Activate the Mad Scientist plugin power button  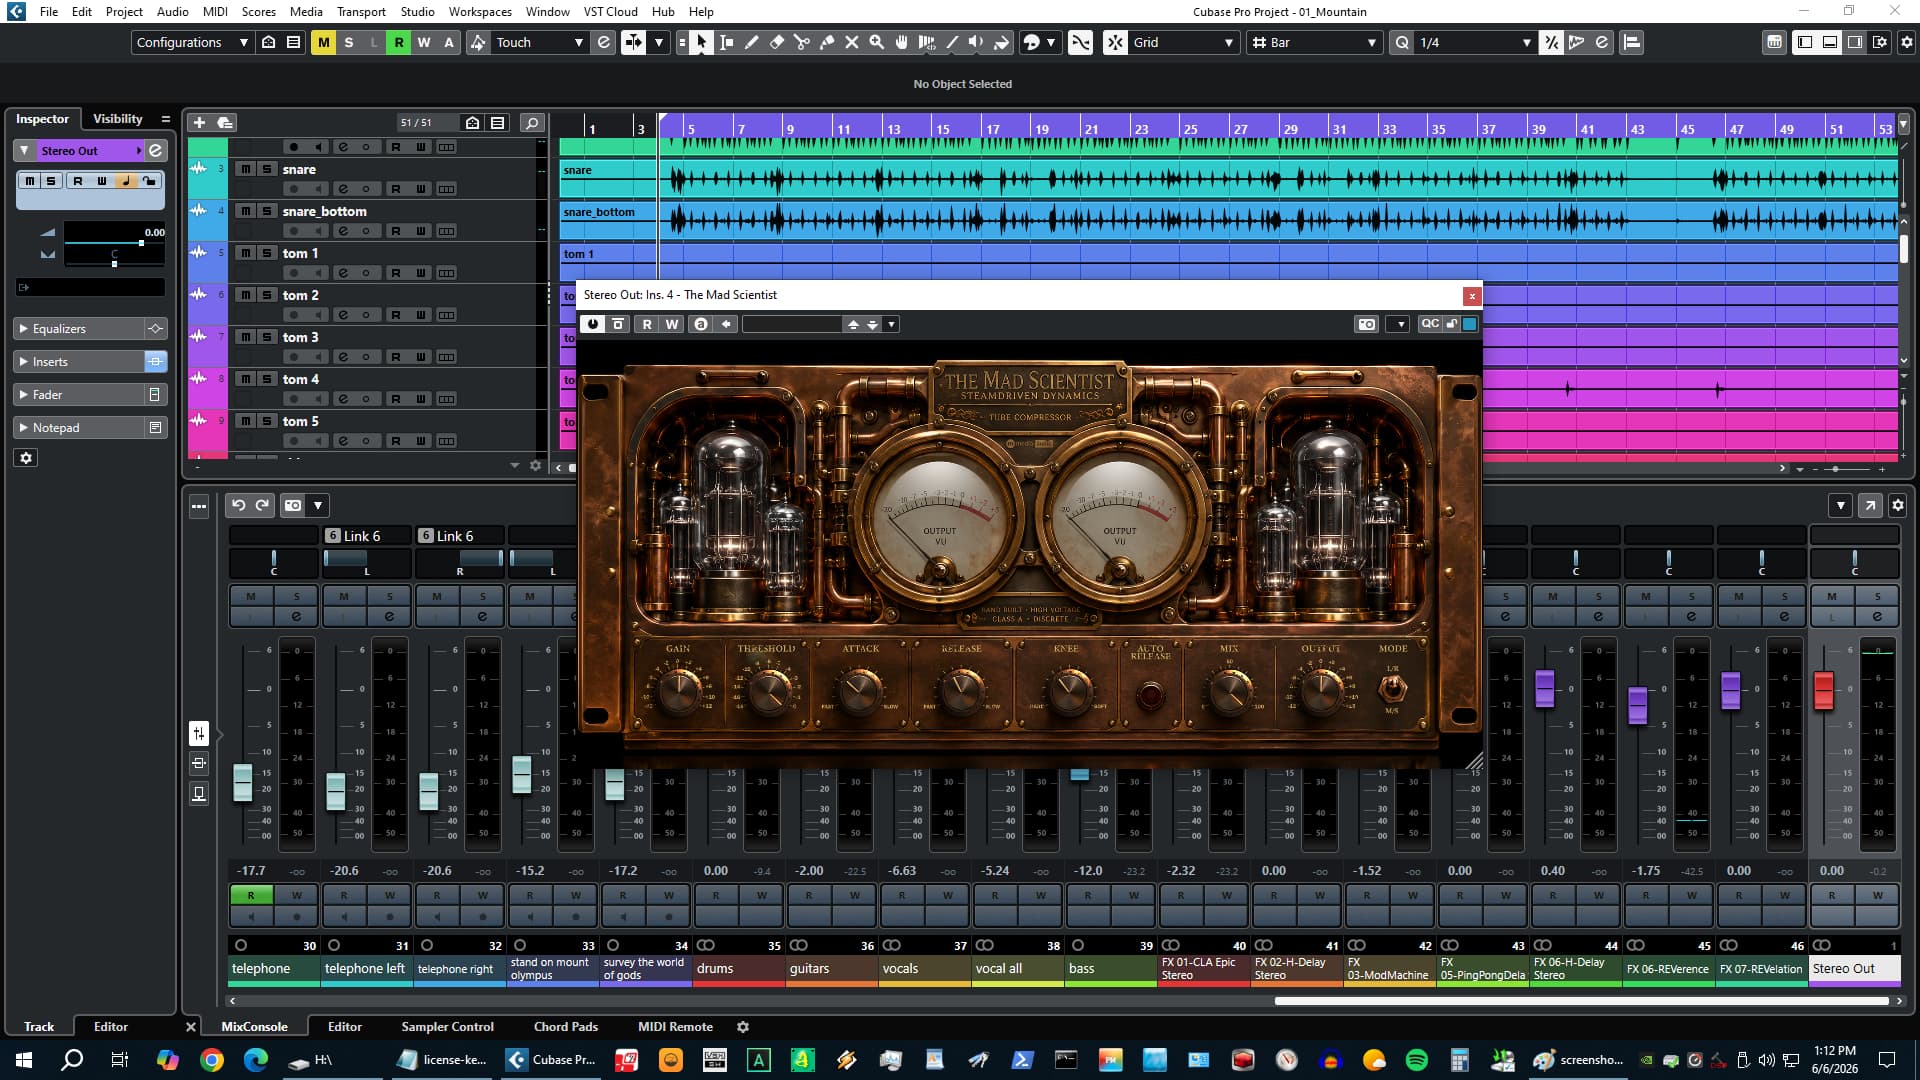pyautogui.click(x=593, y=324)
